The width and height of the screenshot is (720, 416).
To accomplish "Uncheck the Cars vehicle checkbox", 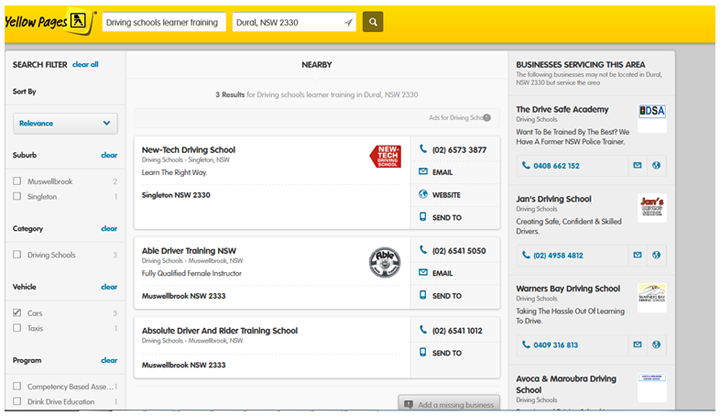I will click(x=17, y=313).
